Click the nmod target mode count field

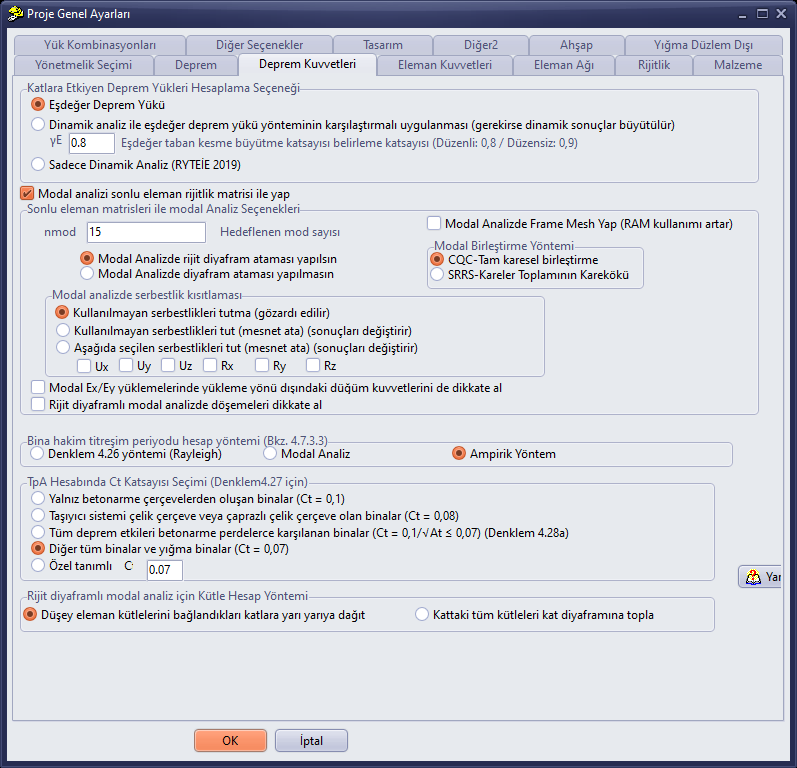point(146,232)
